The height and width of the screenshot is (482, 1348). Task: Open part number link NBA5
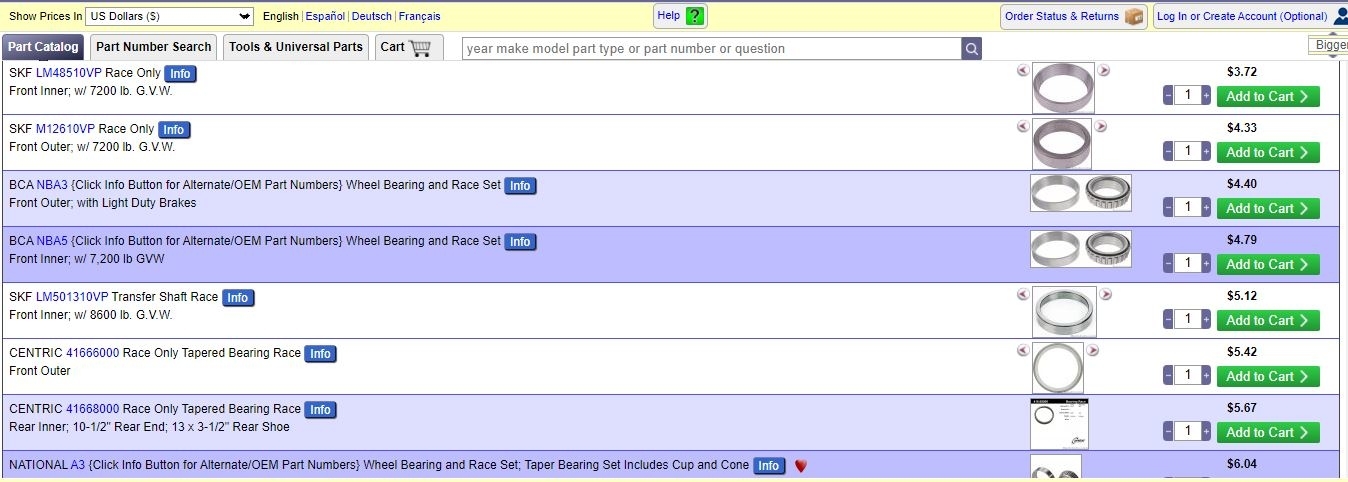tap(52, 241)
